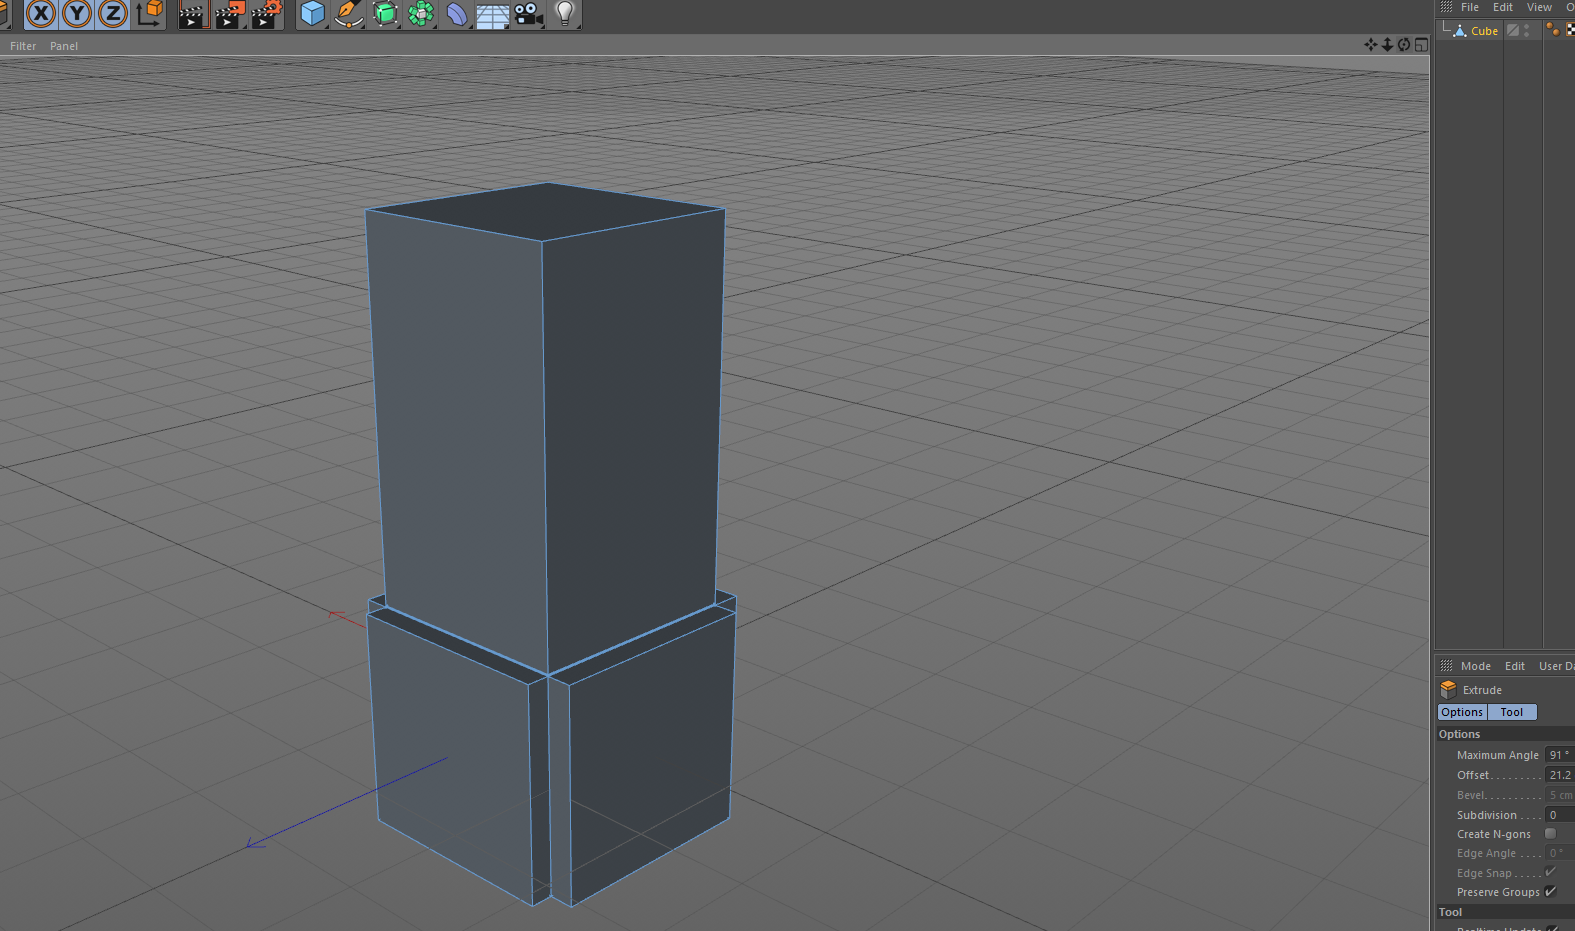Add a Light object
Image resolution: width=1575 pixels, height=931 pixels.
(565, 14)
